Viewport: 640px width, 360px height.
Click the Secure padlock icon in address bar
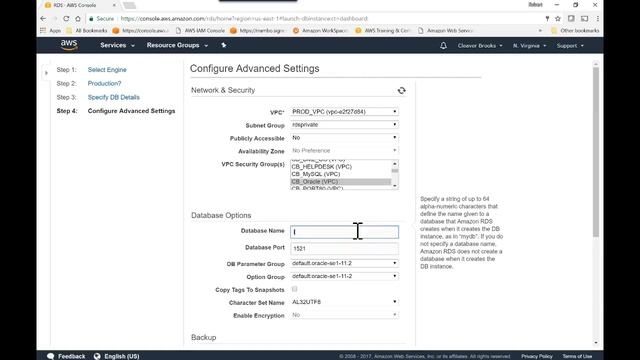[x=91, y=19]
